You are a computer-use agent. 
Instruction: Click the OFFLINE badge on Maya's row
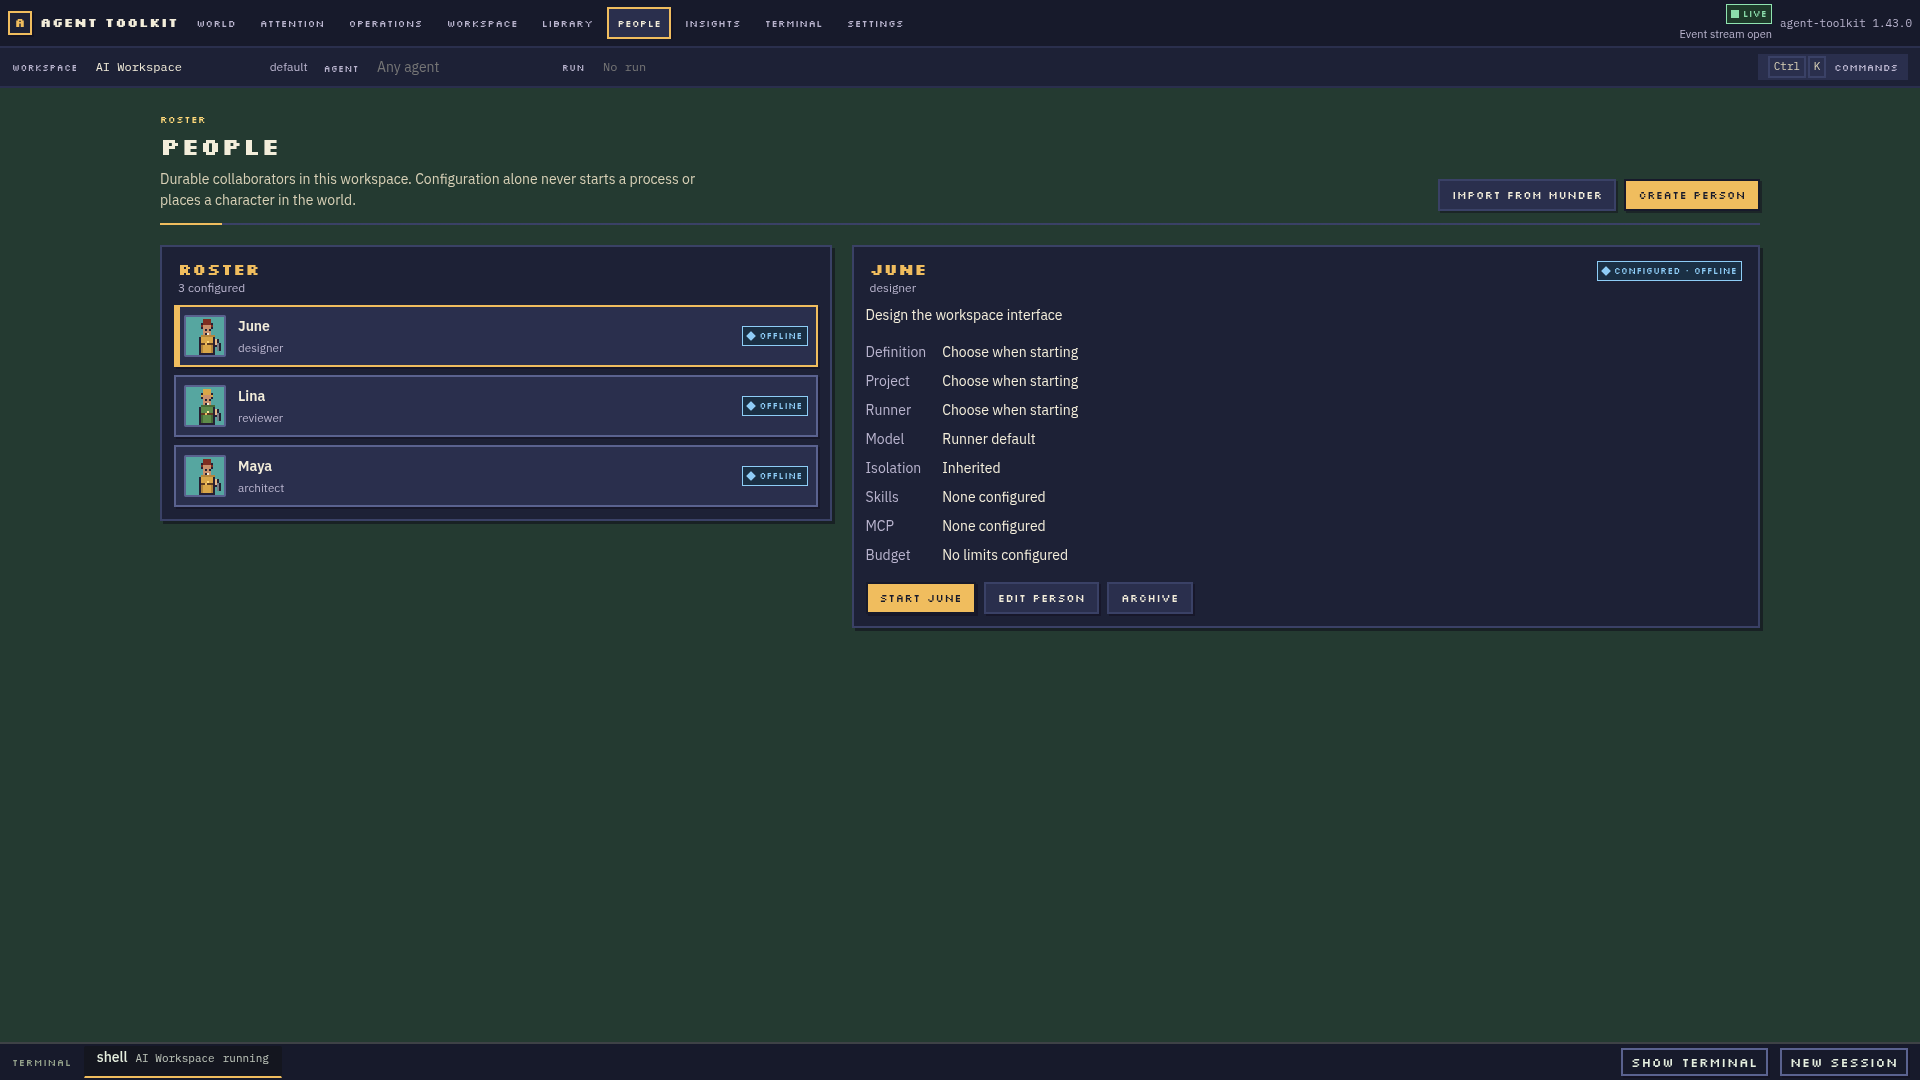(774, 476)
